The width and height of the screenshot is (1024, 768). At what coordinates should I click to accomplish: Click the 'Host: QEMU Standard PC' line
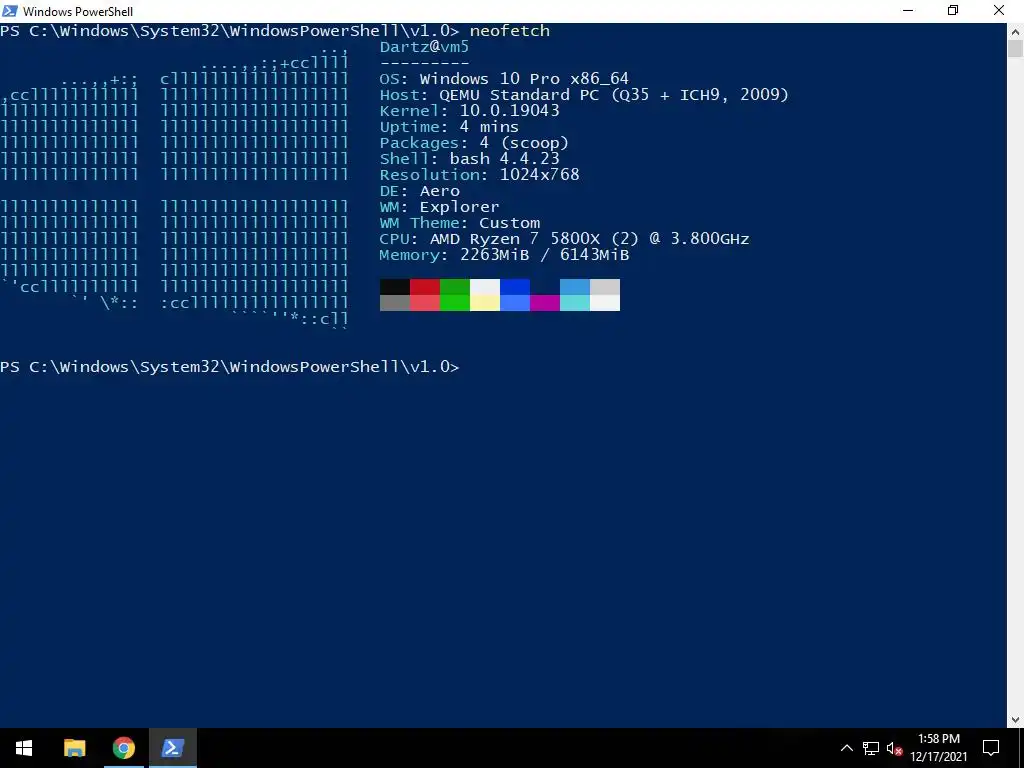[x=584, y=95]
